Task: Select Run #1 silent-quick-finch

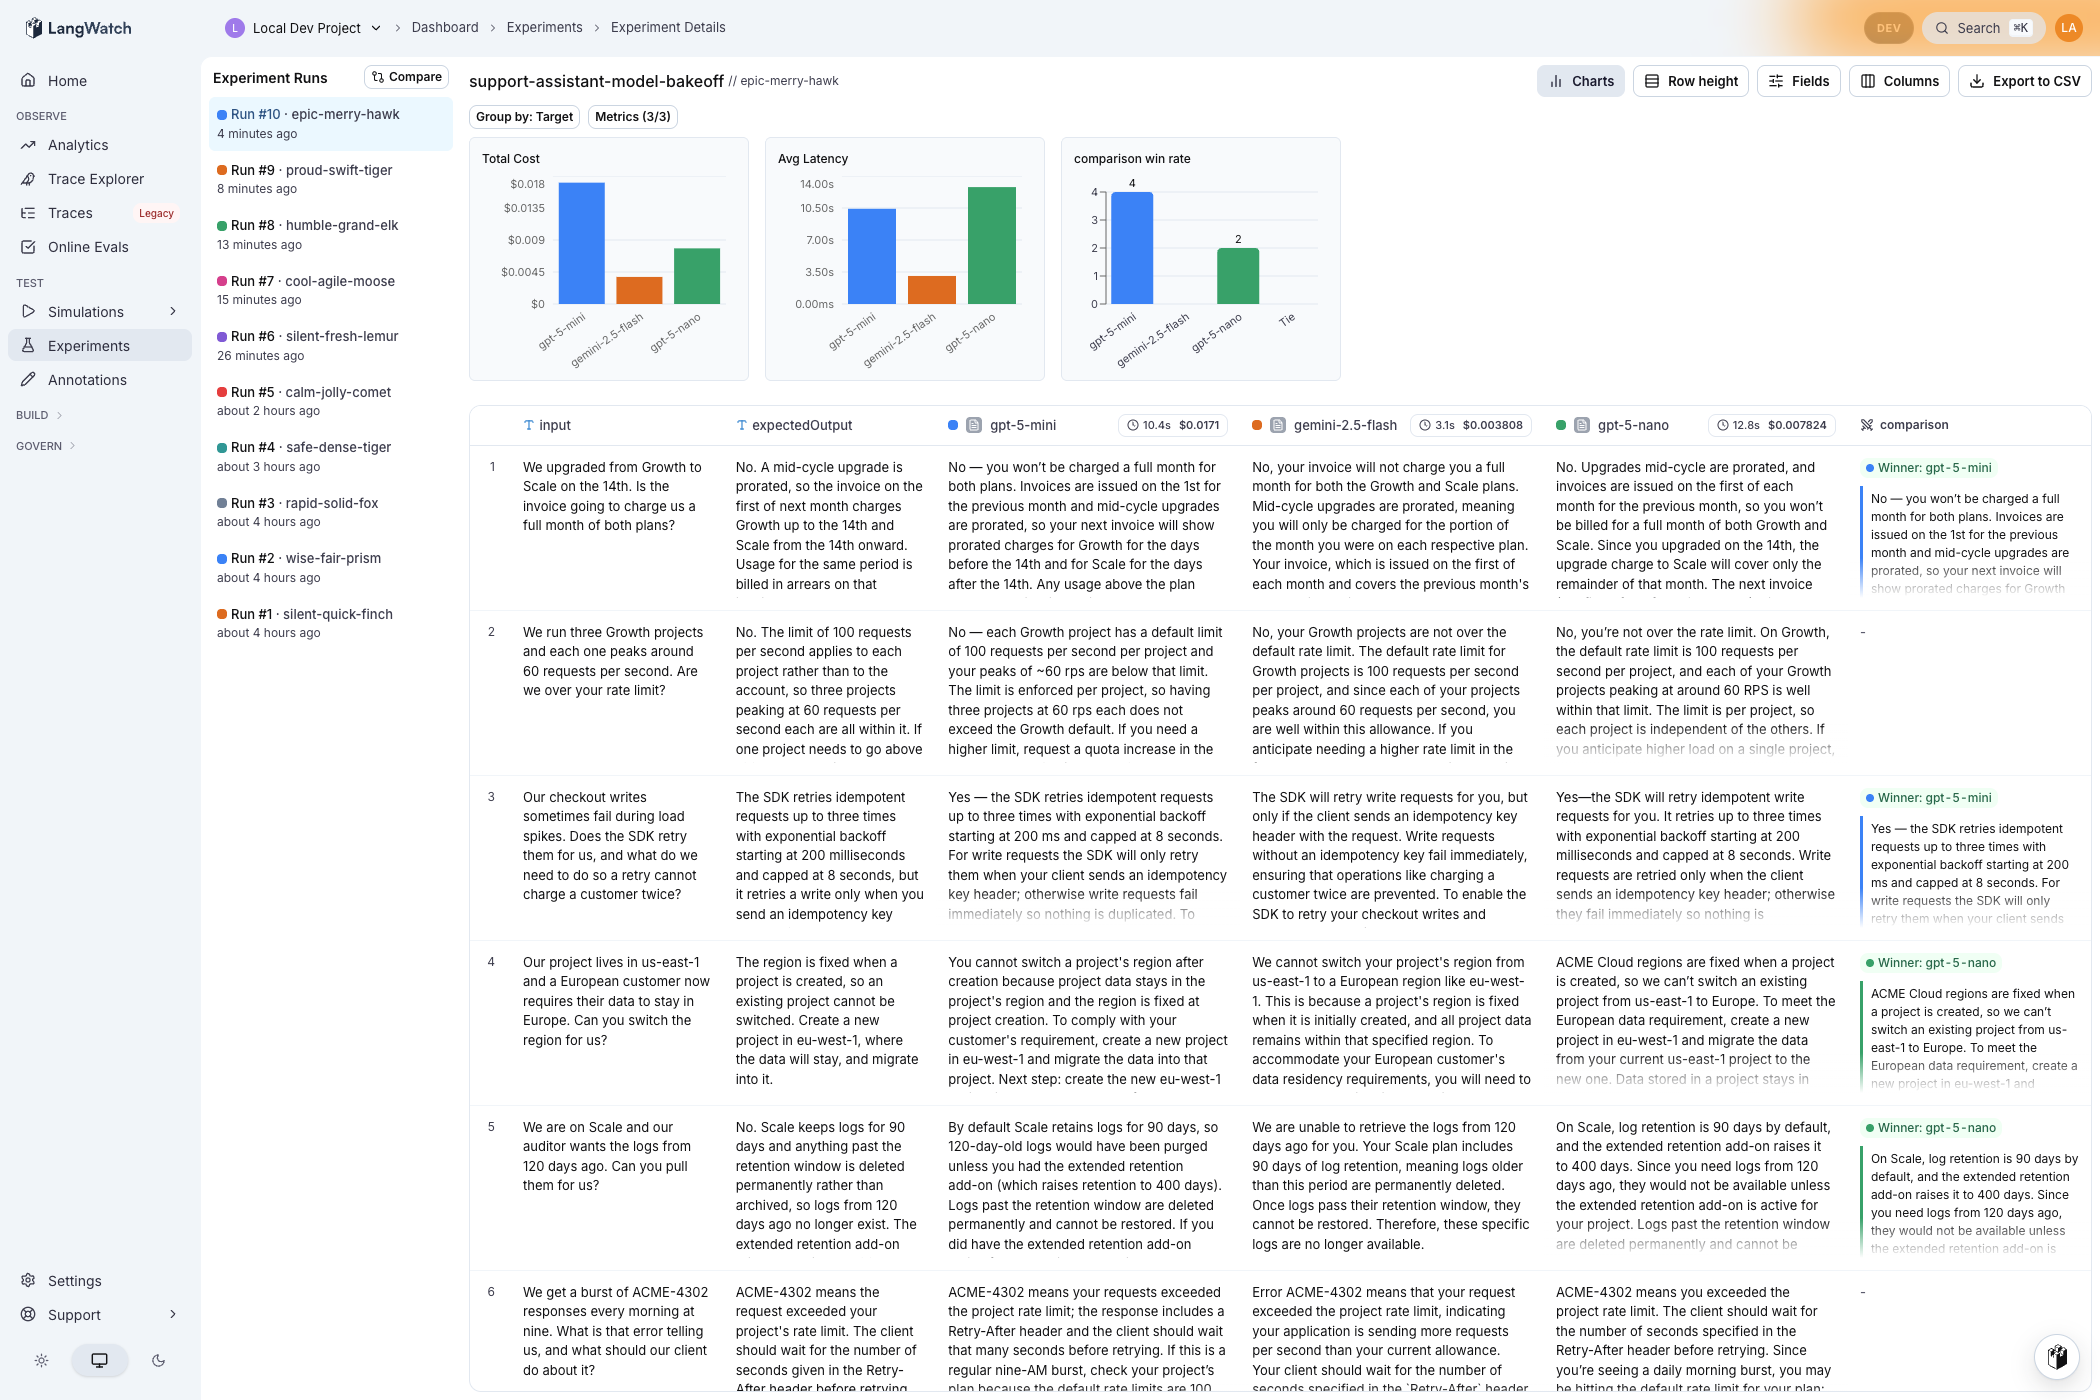Action: click(331, 623)
